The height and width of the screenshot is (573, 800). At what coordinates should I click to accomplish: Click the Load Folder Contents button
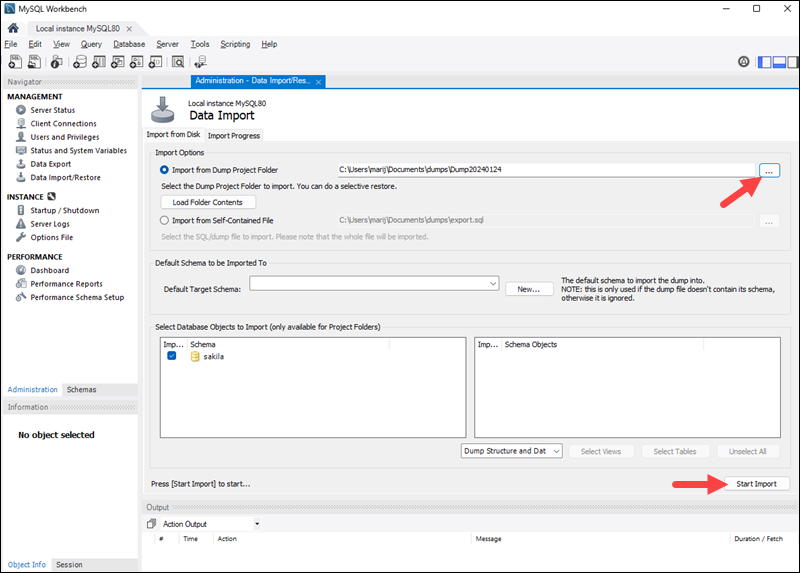point(208,203)
